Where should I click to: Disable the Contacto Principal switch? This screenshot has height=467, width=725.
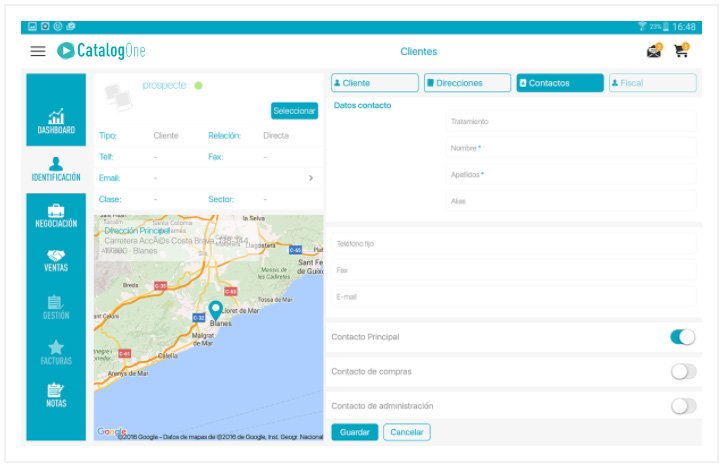click(x=683, y=337)
